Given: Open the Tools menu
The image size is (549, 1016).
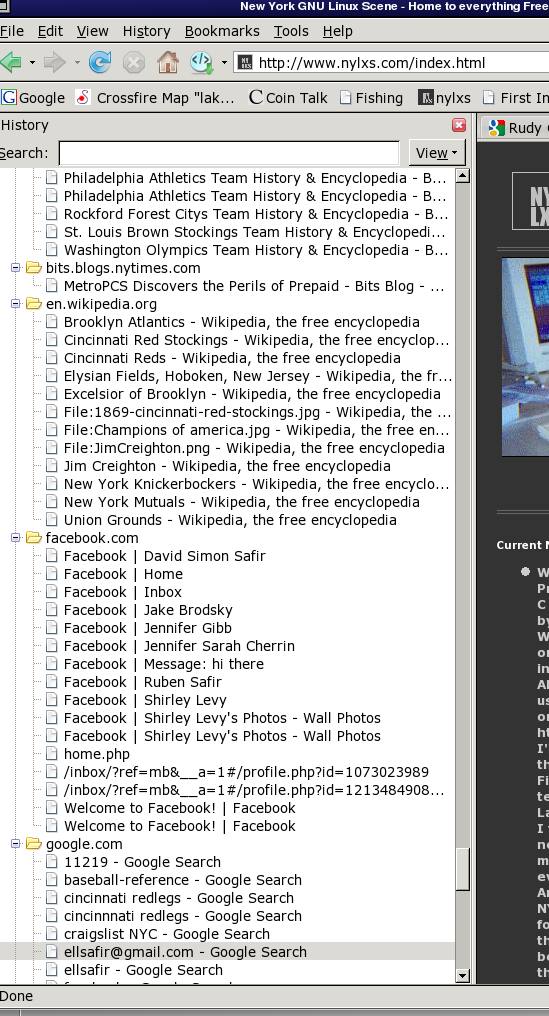Looking at the screenshot, I should click(x=291, y=31).
